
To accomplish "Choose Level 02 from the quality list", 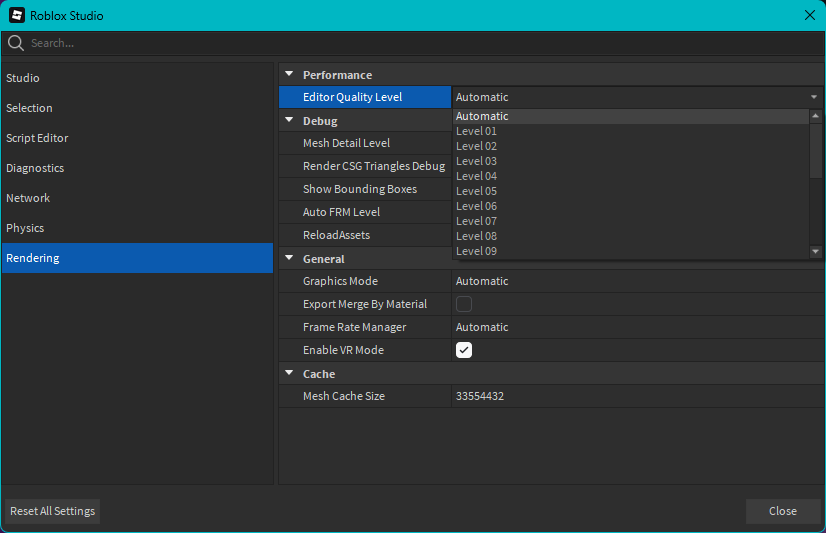I will 631,146.
